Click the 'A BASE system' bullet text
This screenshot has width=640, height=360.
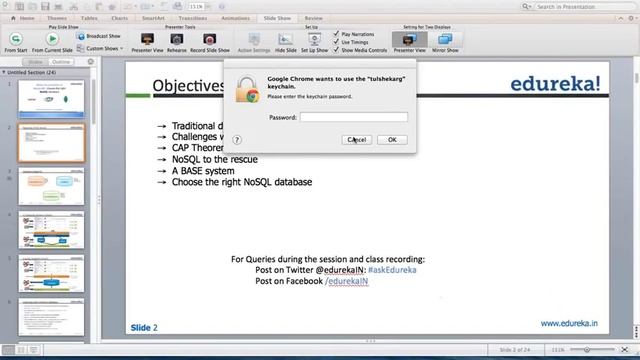point(203,171)
